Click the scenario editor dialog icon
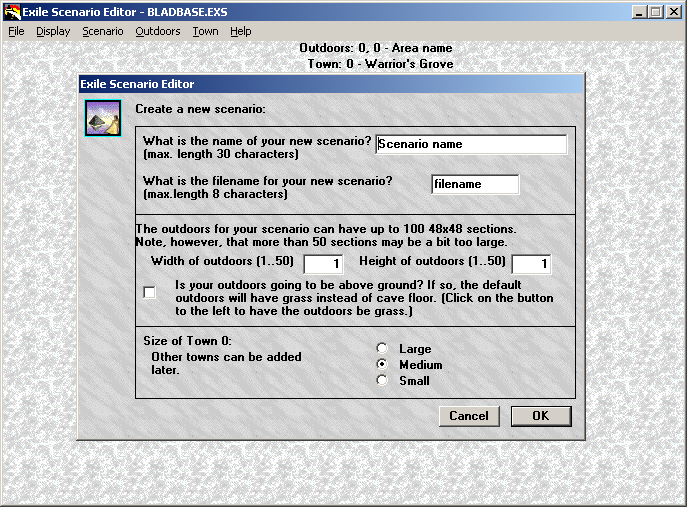 click(102, 118)
